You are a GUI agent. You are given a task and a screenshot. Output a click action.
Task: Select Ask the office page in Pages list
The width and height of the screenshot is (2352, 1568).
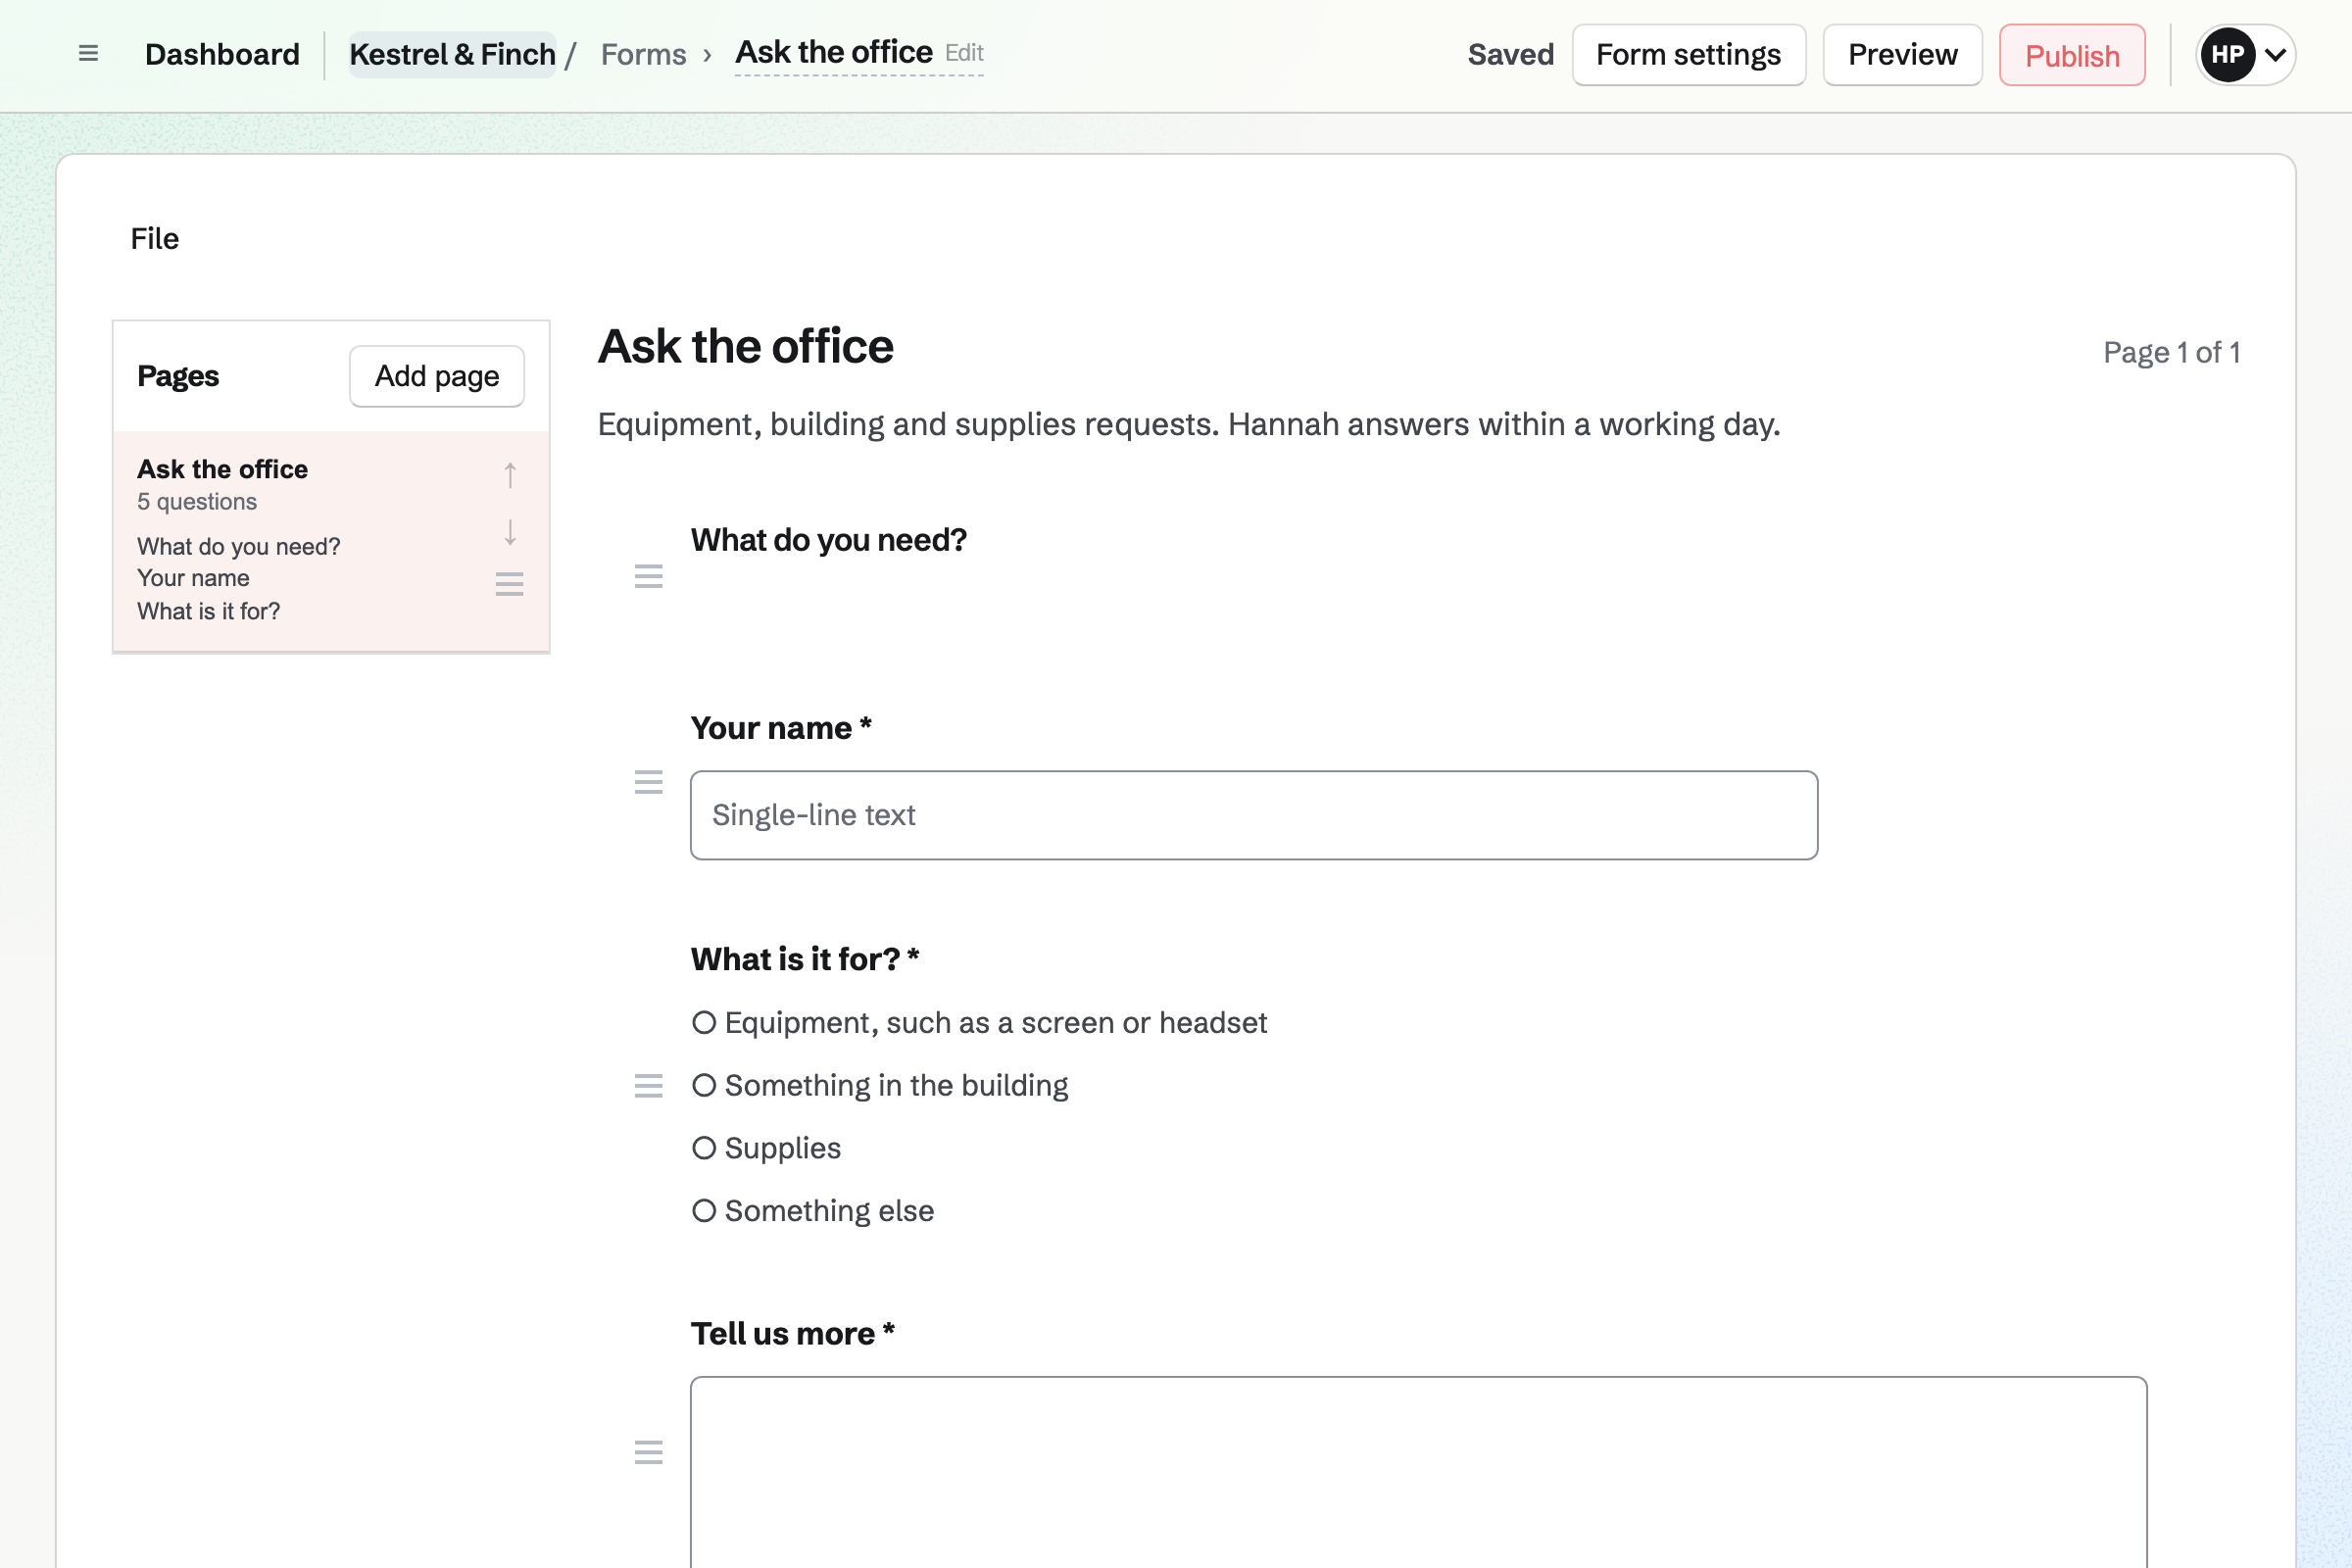[331, 541]
